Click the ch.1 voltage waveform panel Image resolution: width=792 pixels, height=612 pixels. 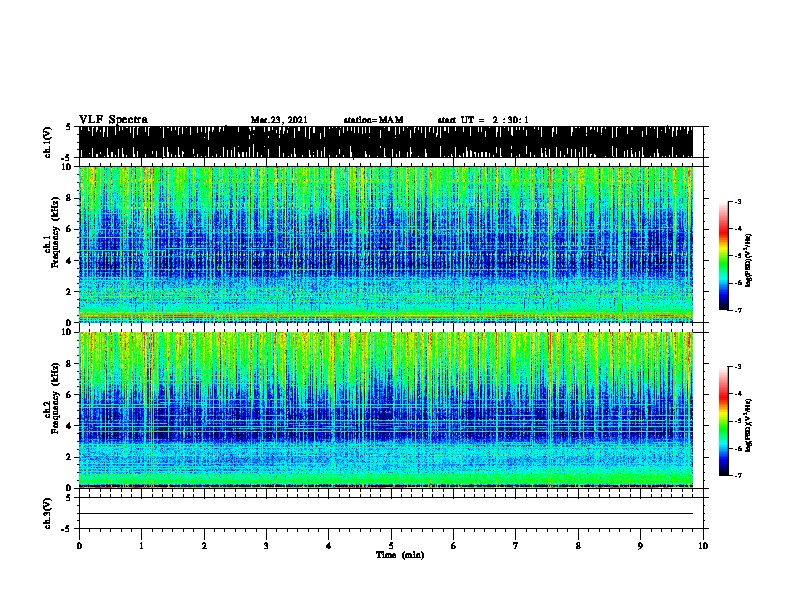(386, 142)
